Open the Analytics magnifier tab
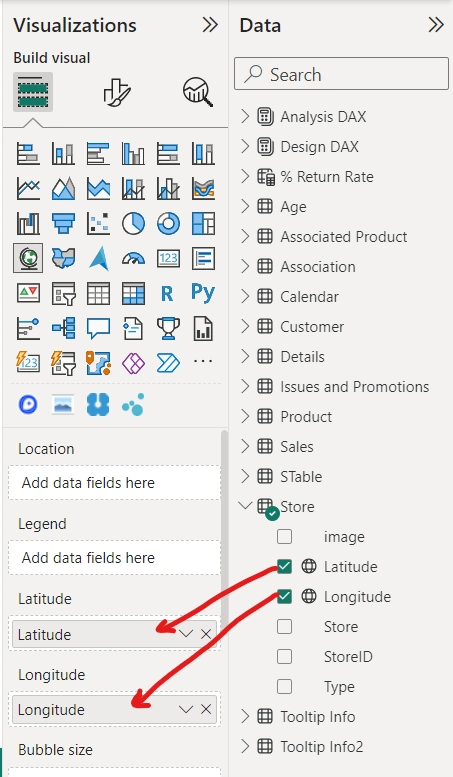 tap(198, 92)
